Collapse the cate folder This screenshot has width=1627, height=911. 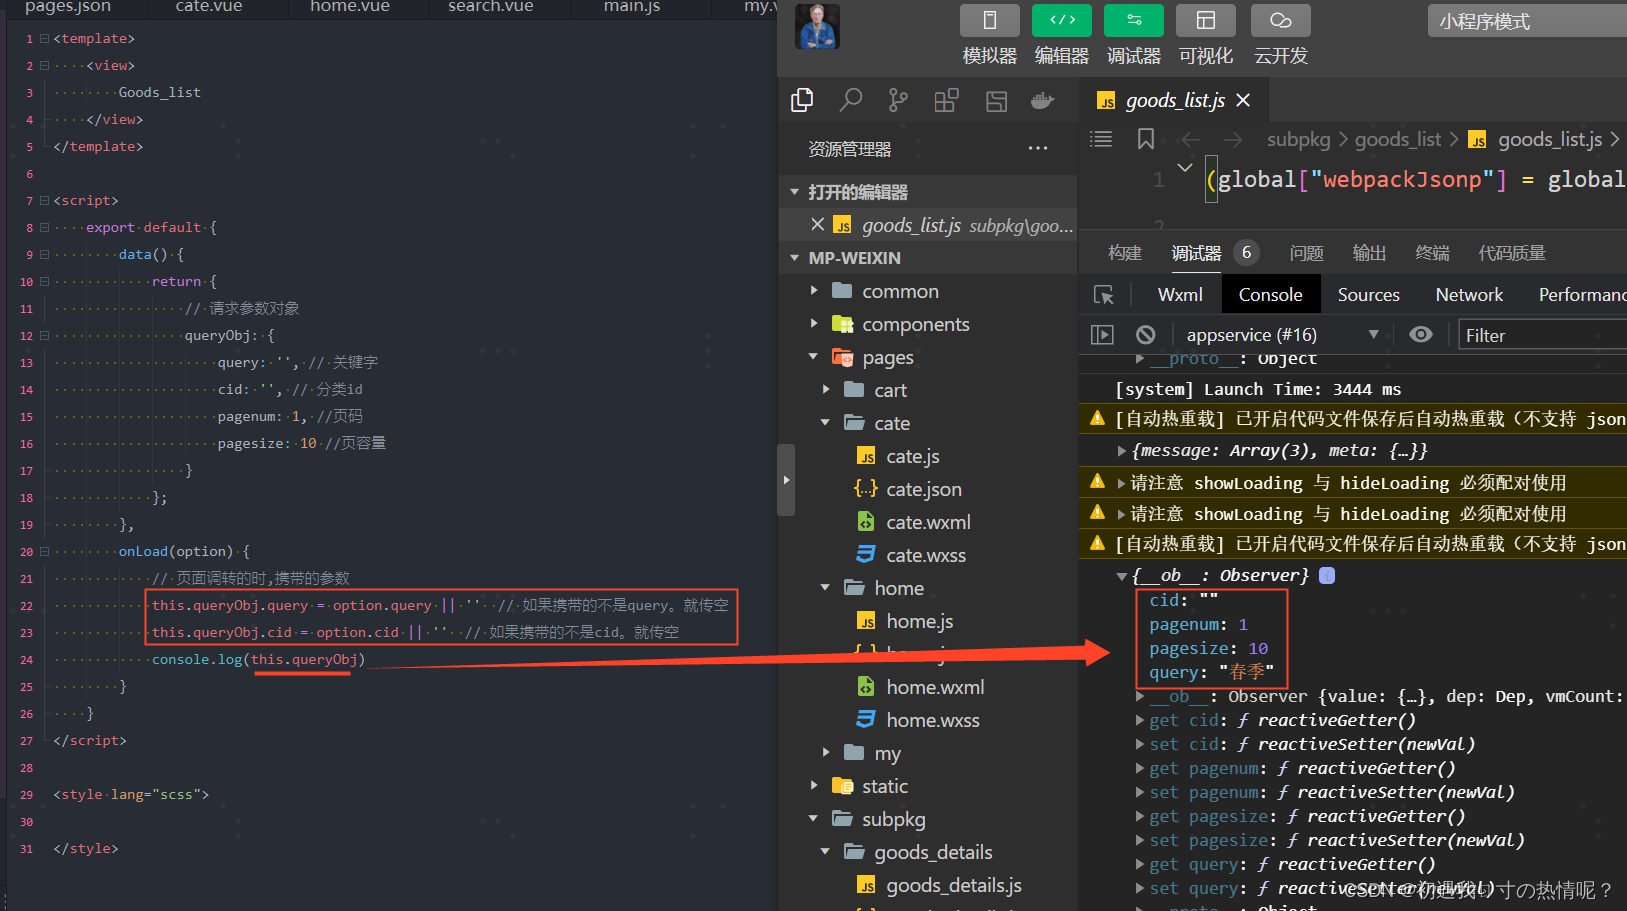[826, 423]
